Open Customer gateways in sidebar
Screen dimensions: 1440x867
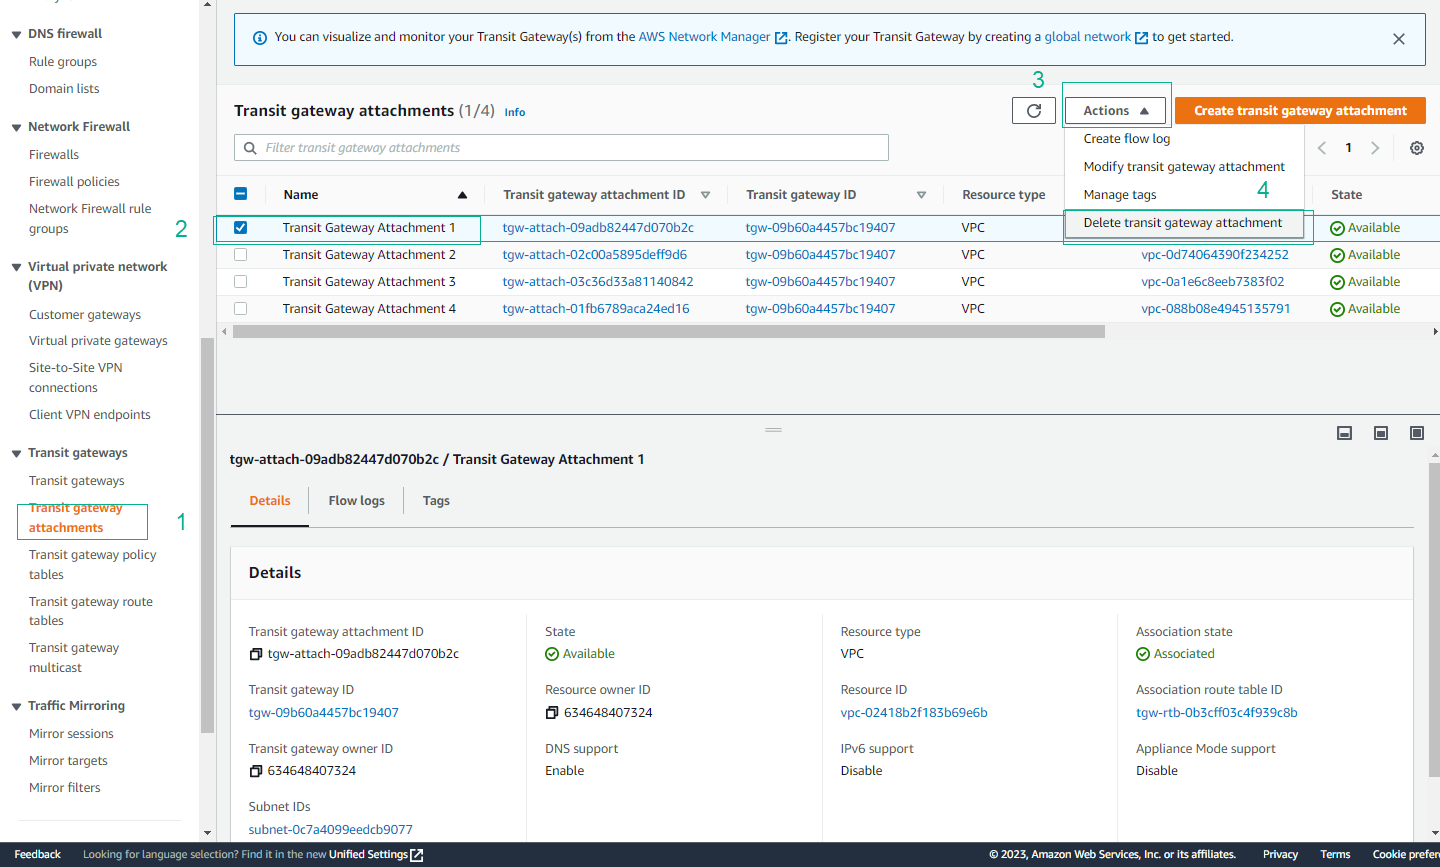[x=85, y=315]
